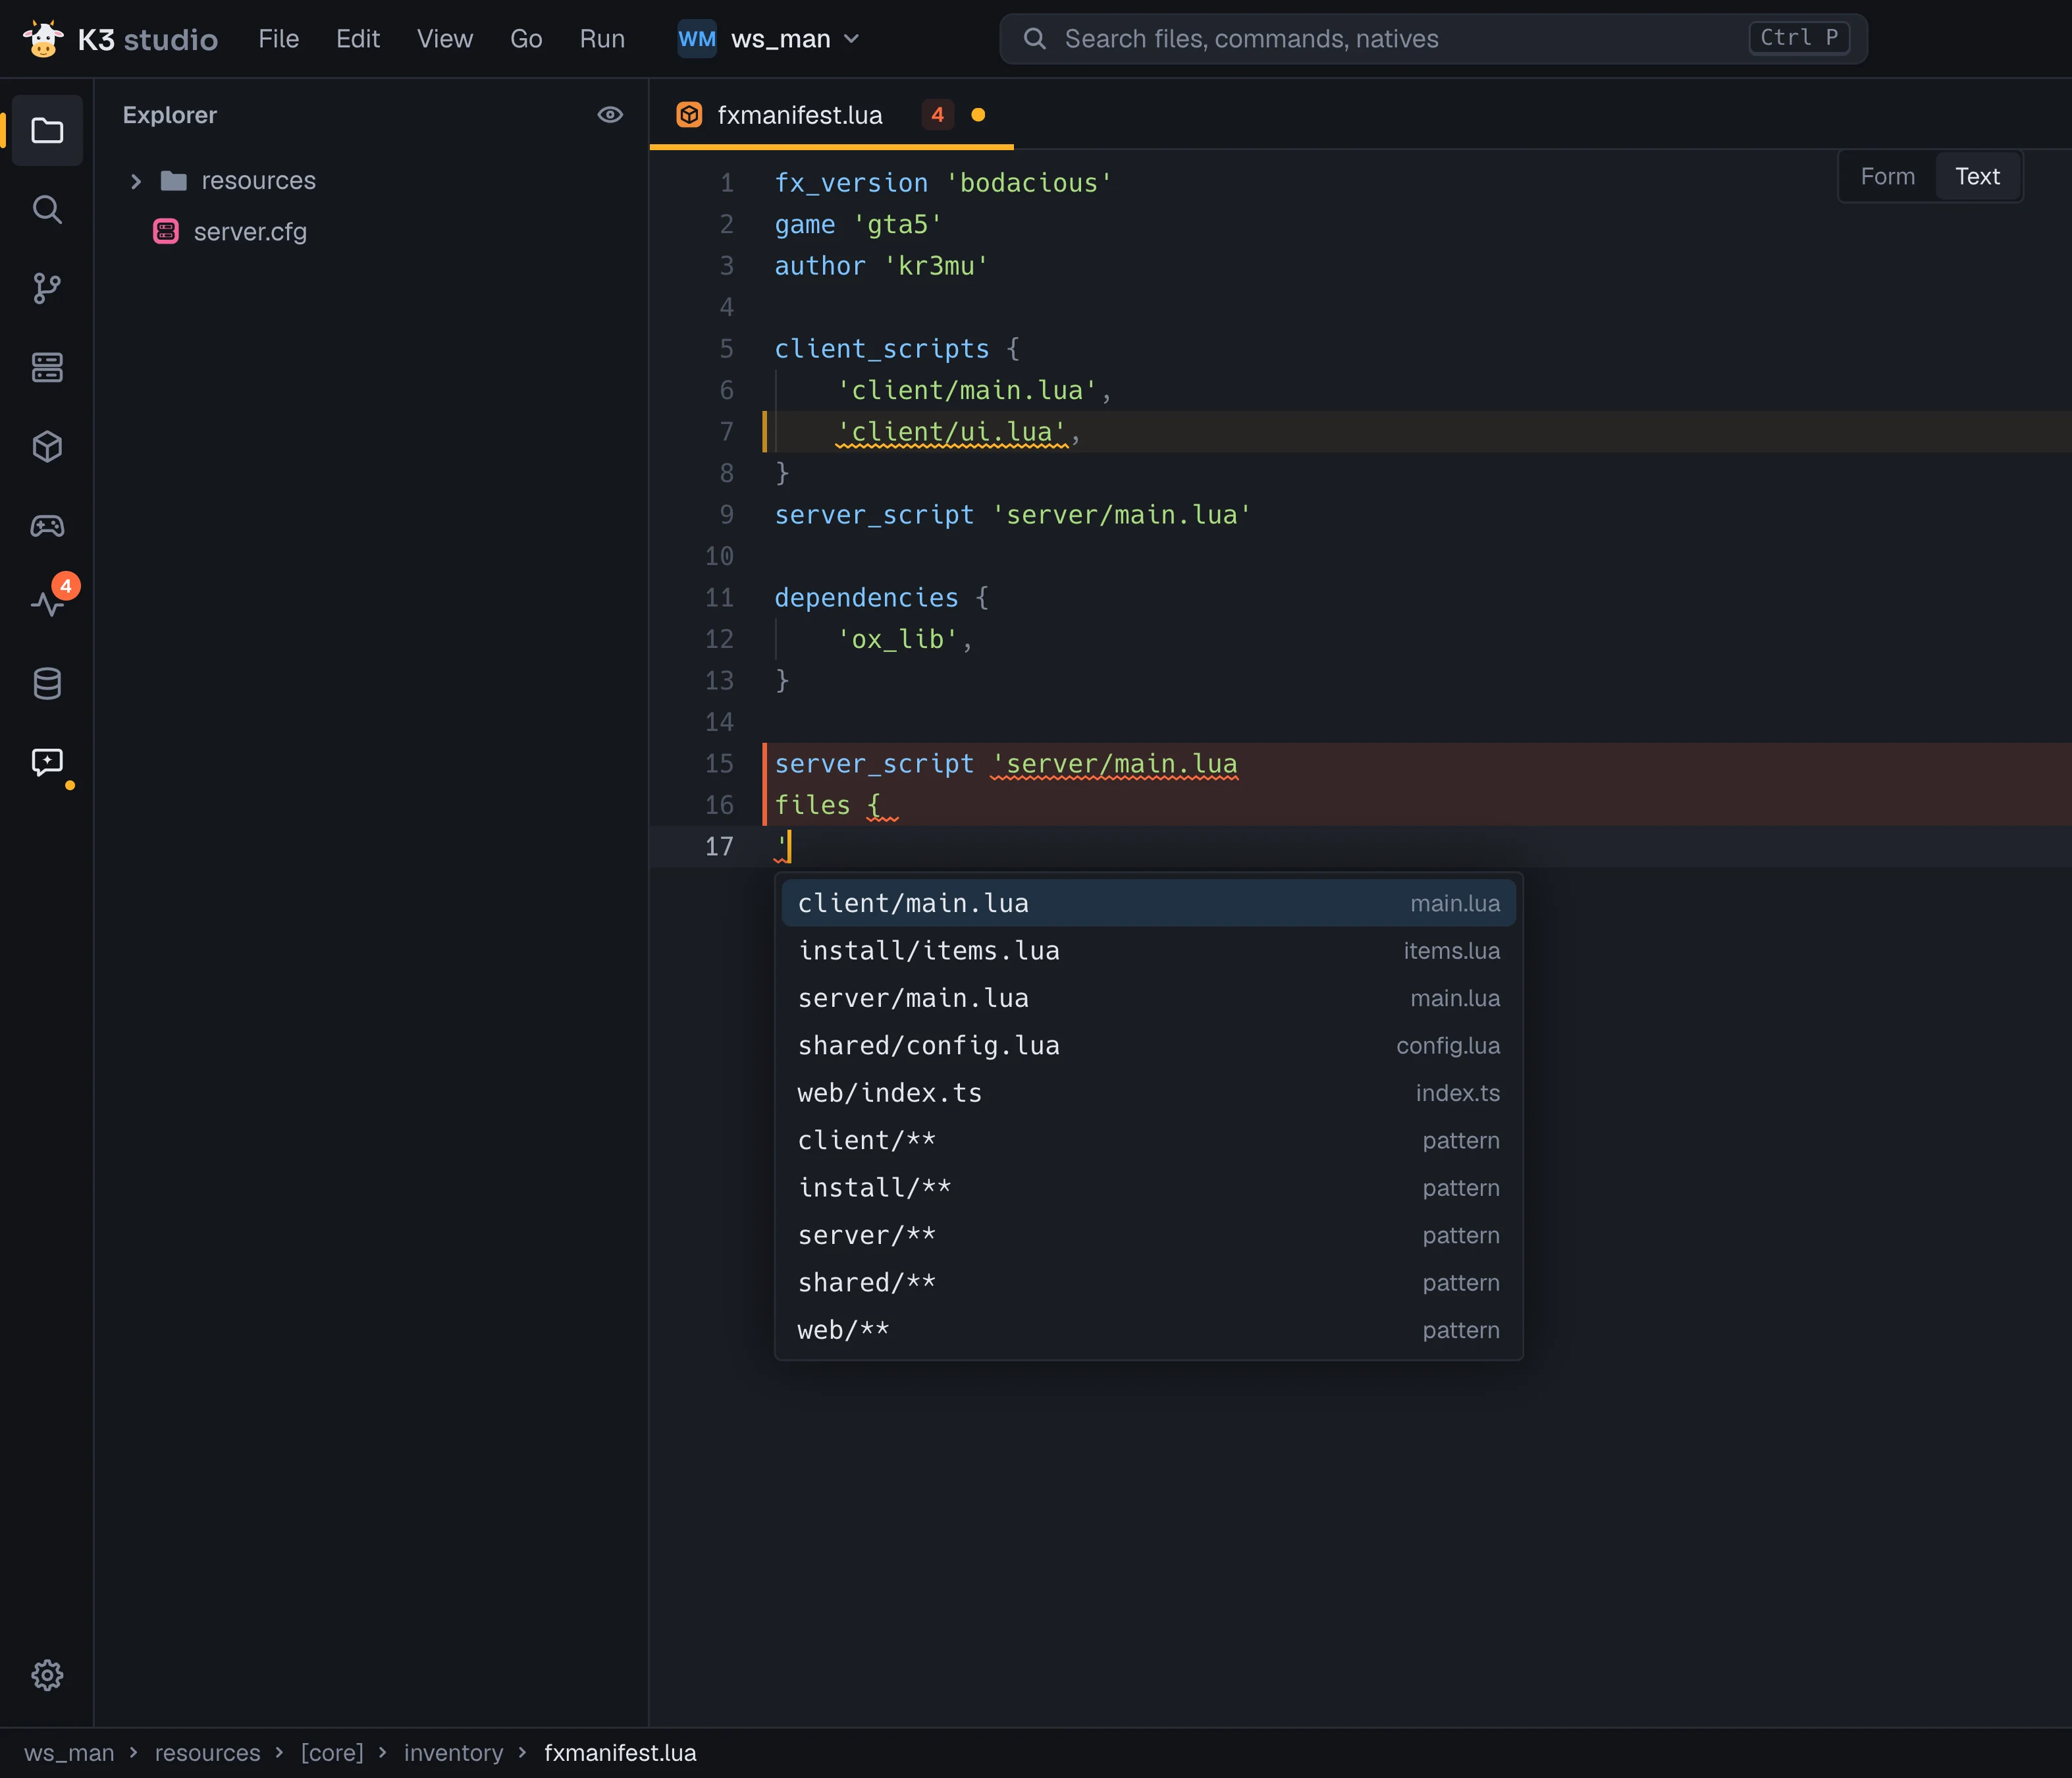Click the magnifier icon in search bar
The height and width of the screenshot is (1778, 2072).
[1035, 39]
